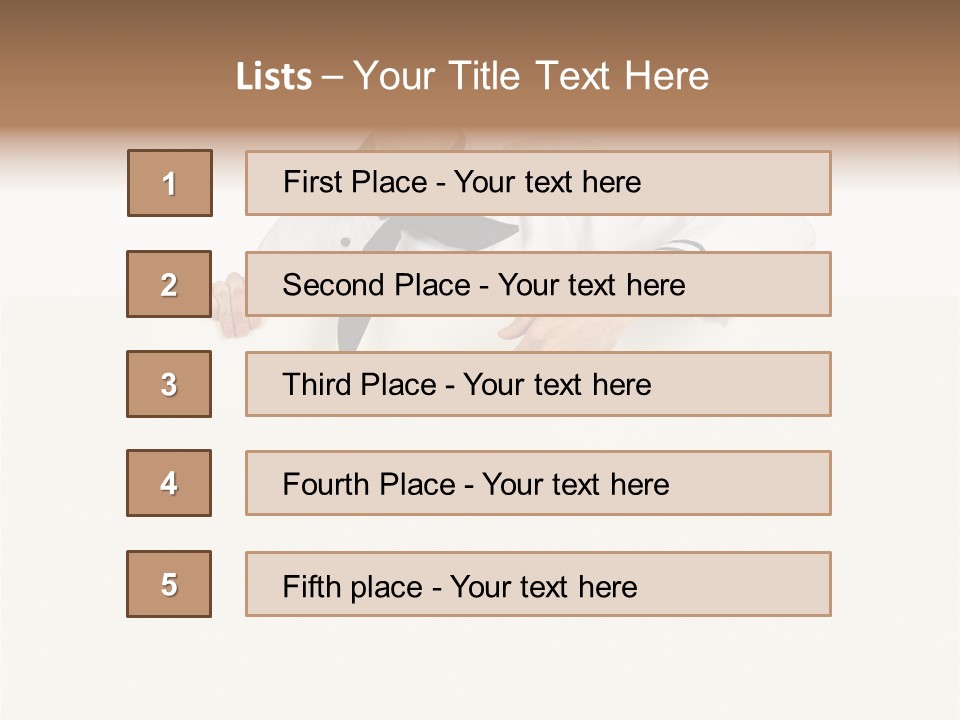Select the Fourth Place text box
The width and height of the screenshot is (960, 720).
pyautogui.click(x=538, y=483)
